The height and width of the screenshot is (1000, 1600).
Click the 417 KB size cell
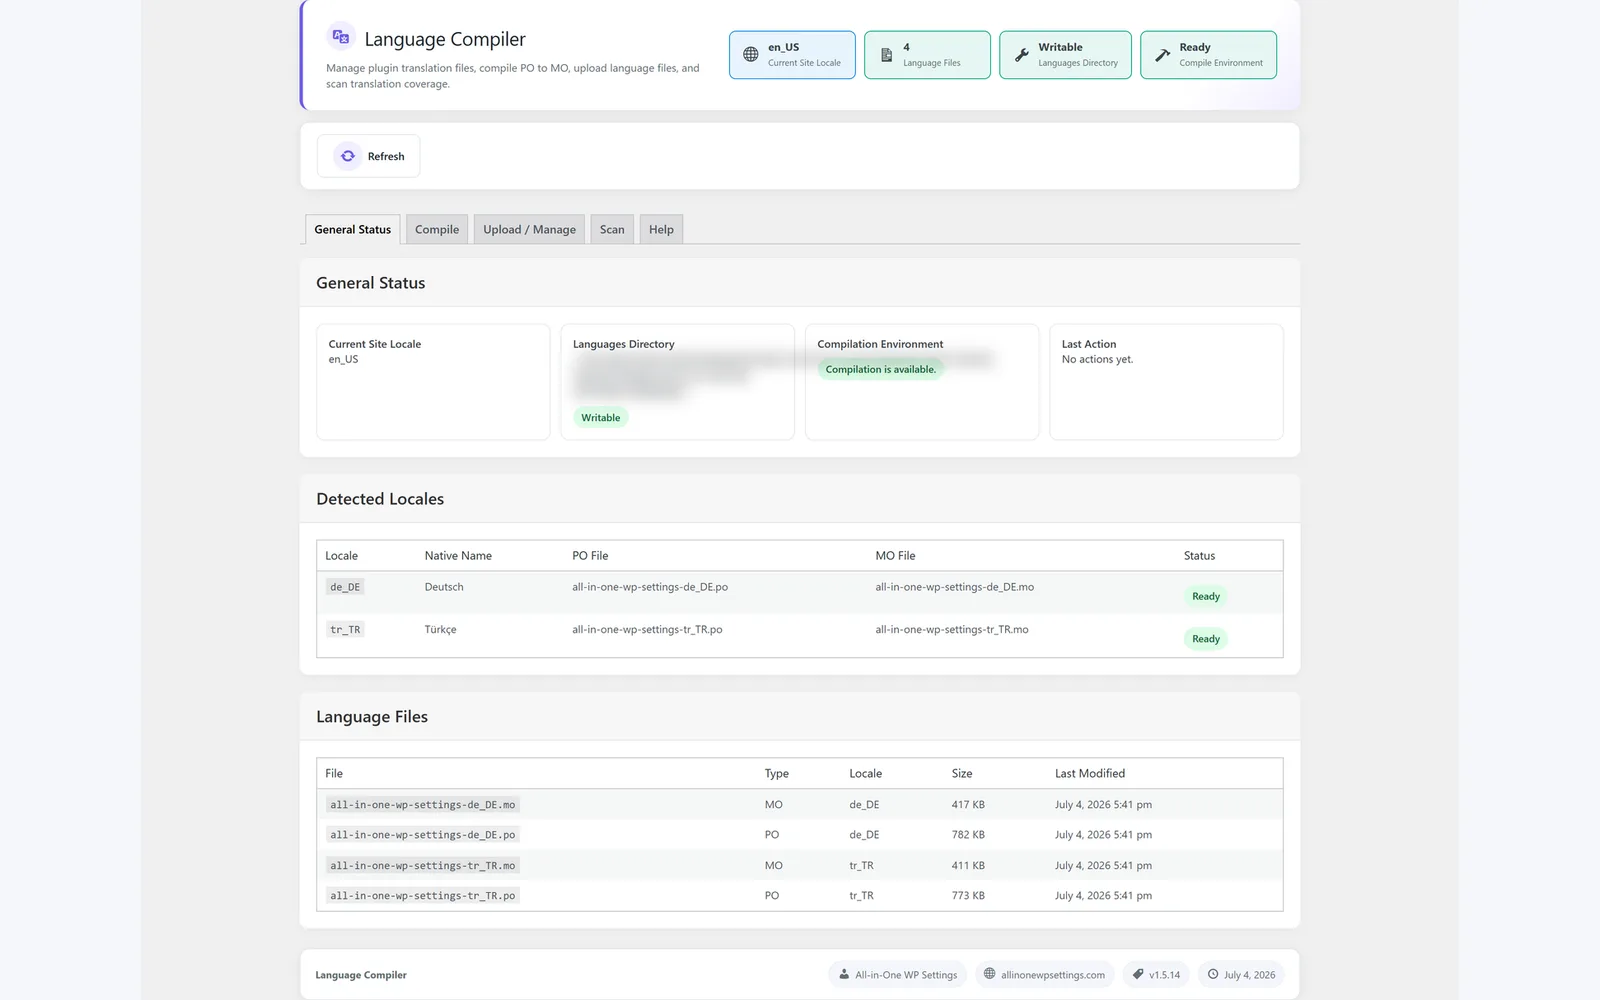tap(968, 805)
